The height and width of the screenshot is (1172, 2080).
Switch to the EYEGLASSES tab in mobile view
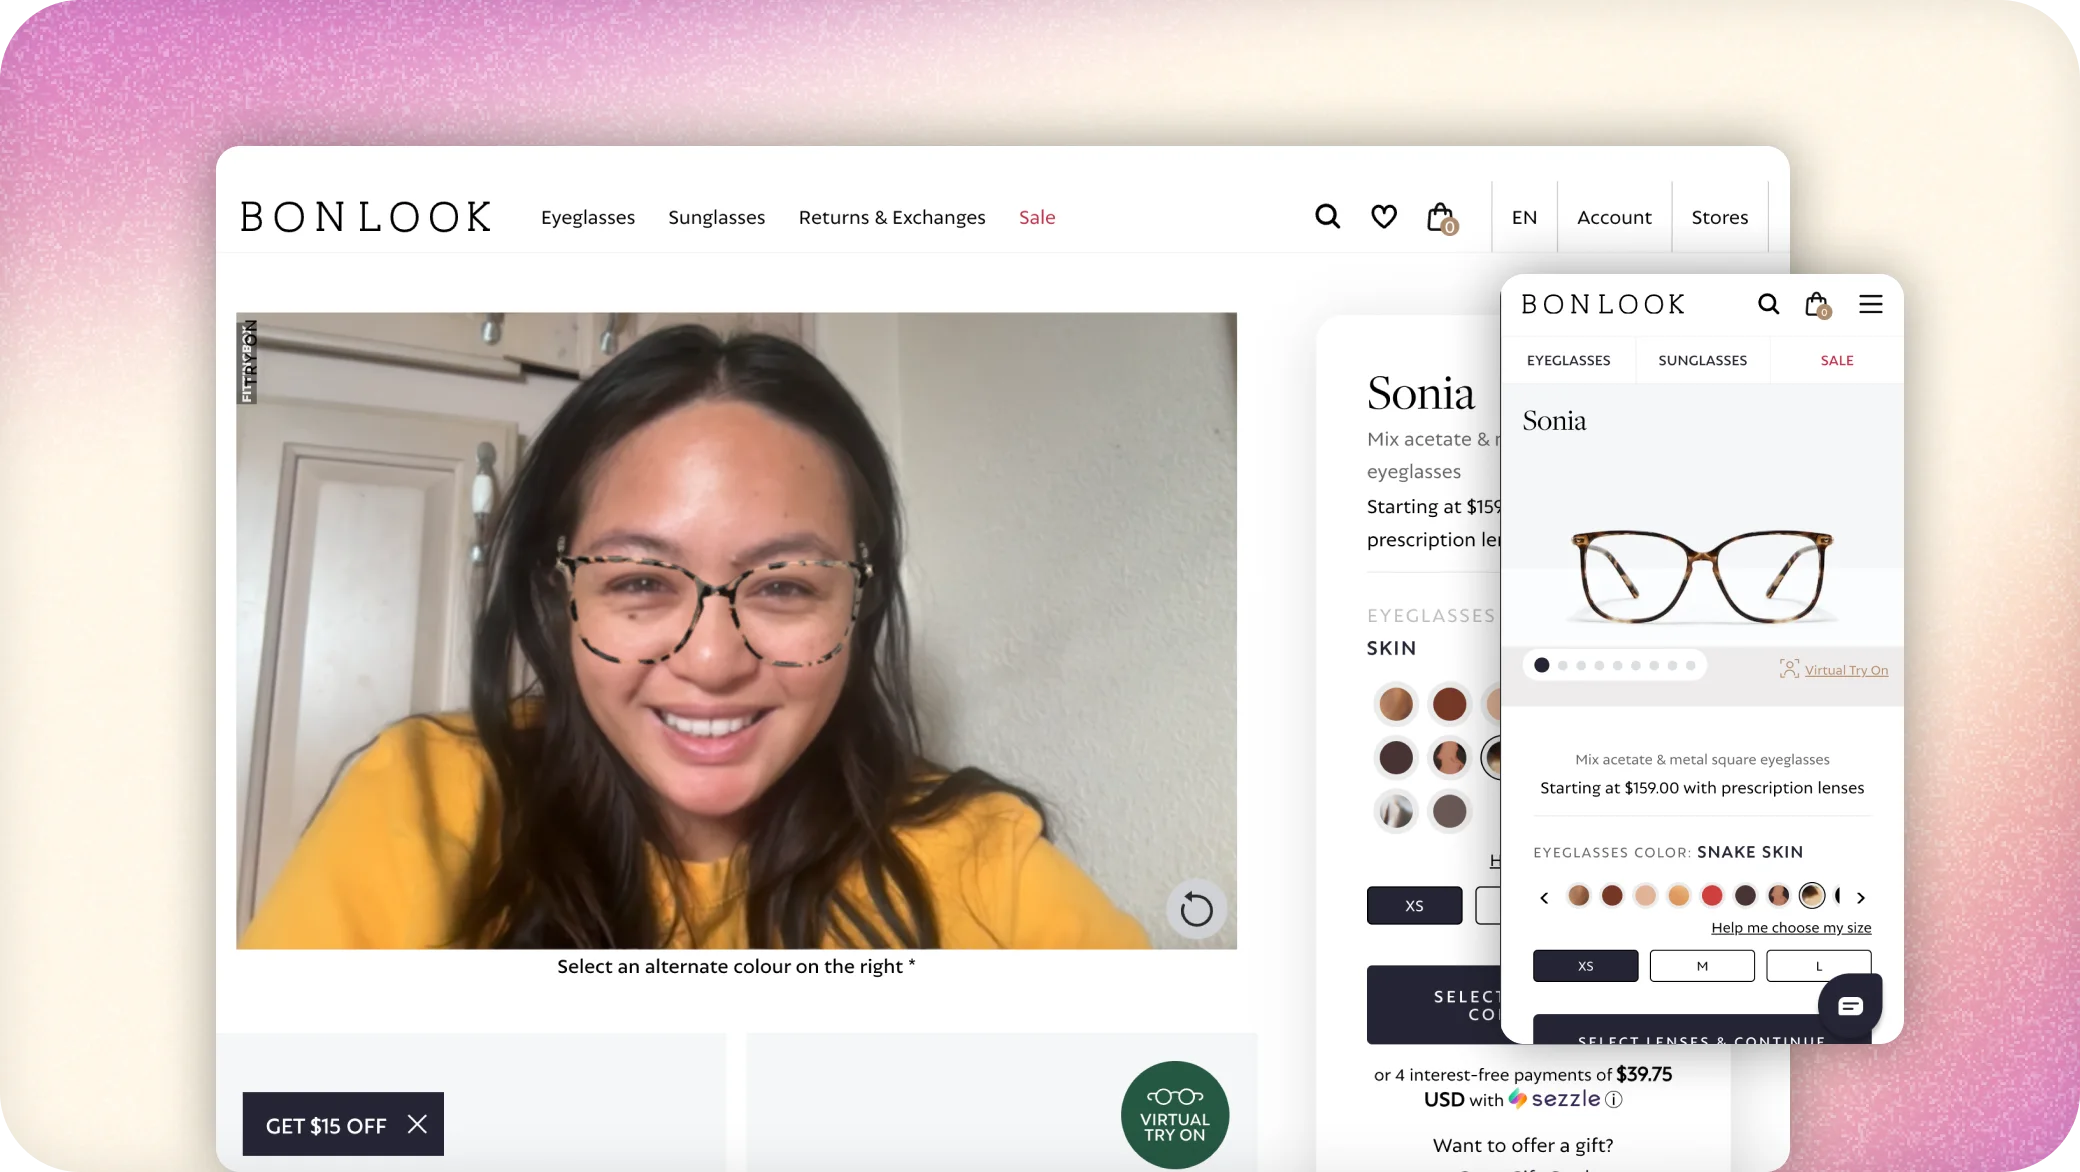pos(1568,360)
